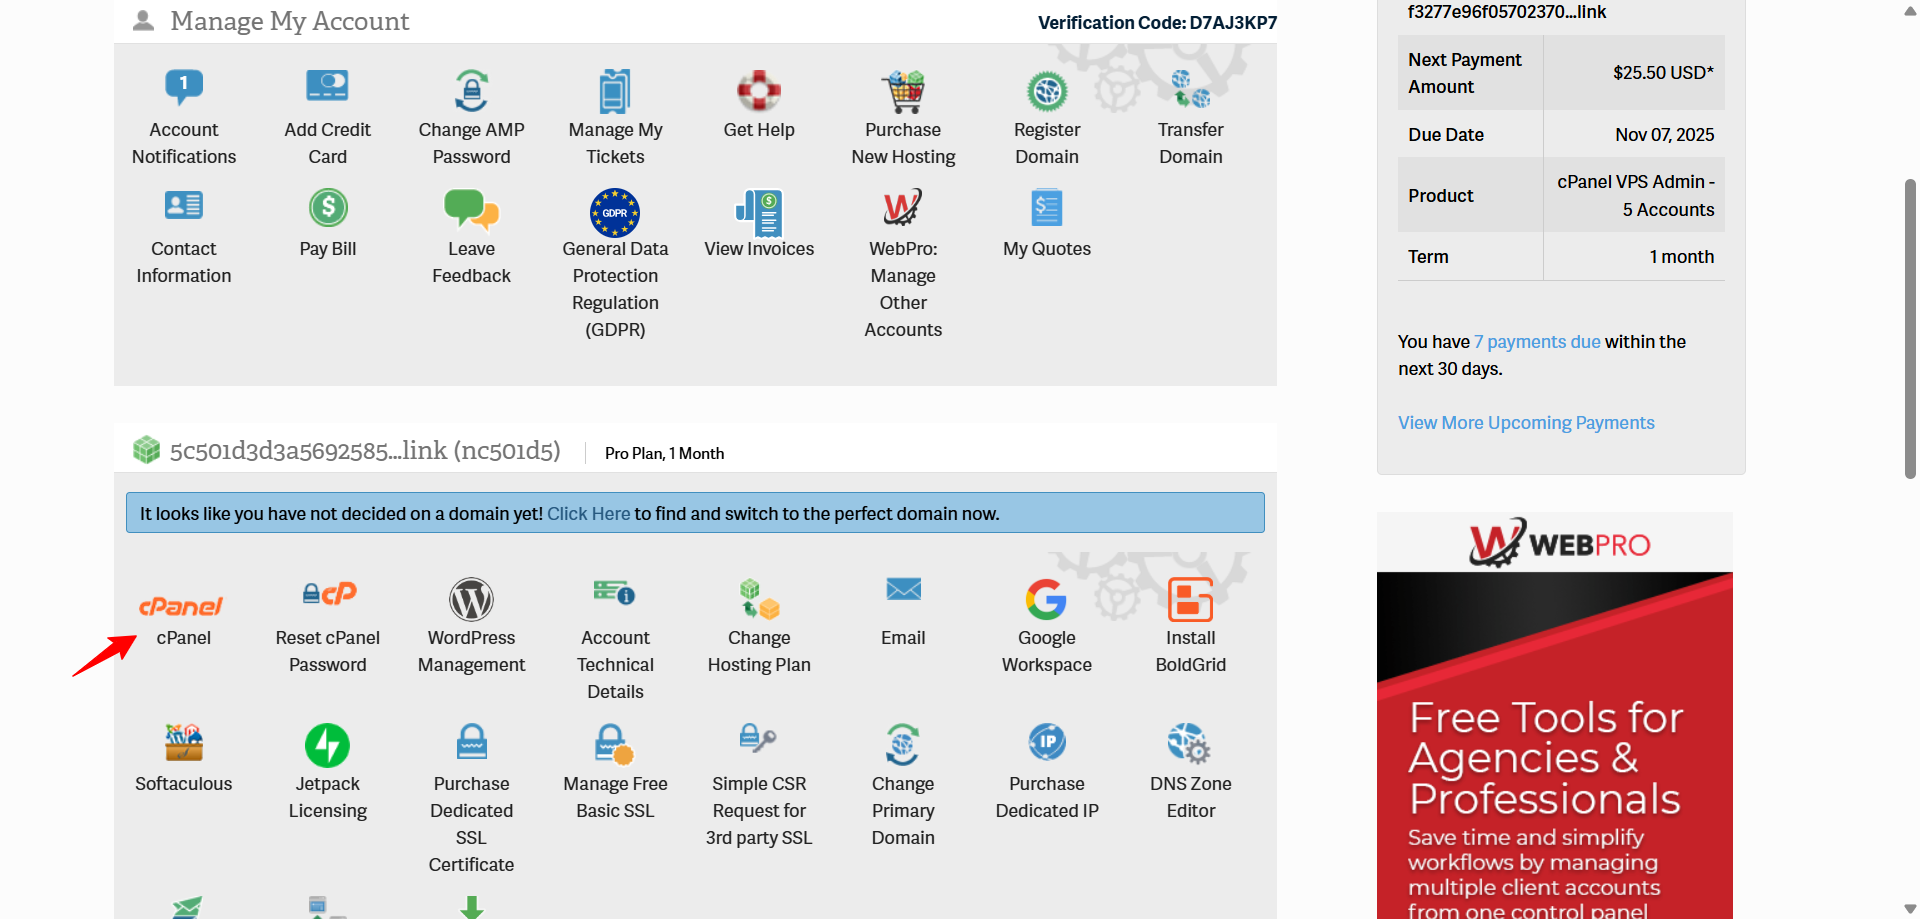This screenshot has width=1920, height=919.
Task: Click Change Hosting Plan icon
Action: [x=760, y=599]
